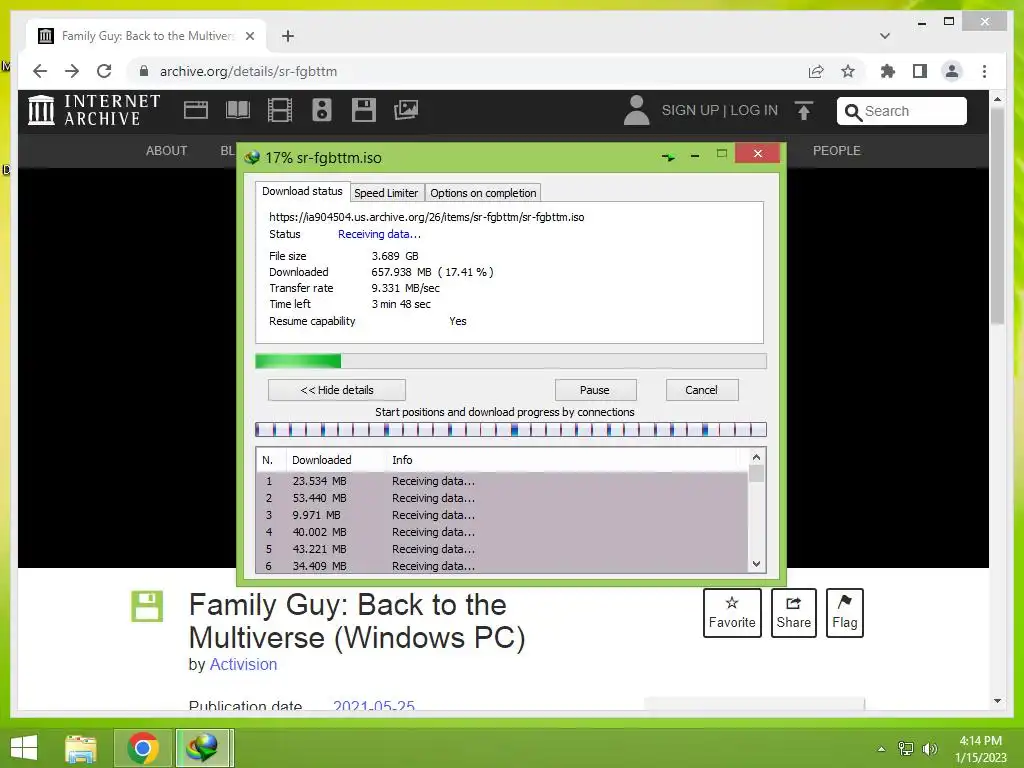The width and height of the screenshot is (1024, 768).
Task: Open Chrome tab search chevron
Action: pyautogui.click(x=885, y=36)
